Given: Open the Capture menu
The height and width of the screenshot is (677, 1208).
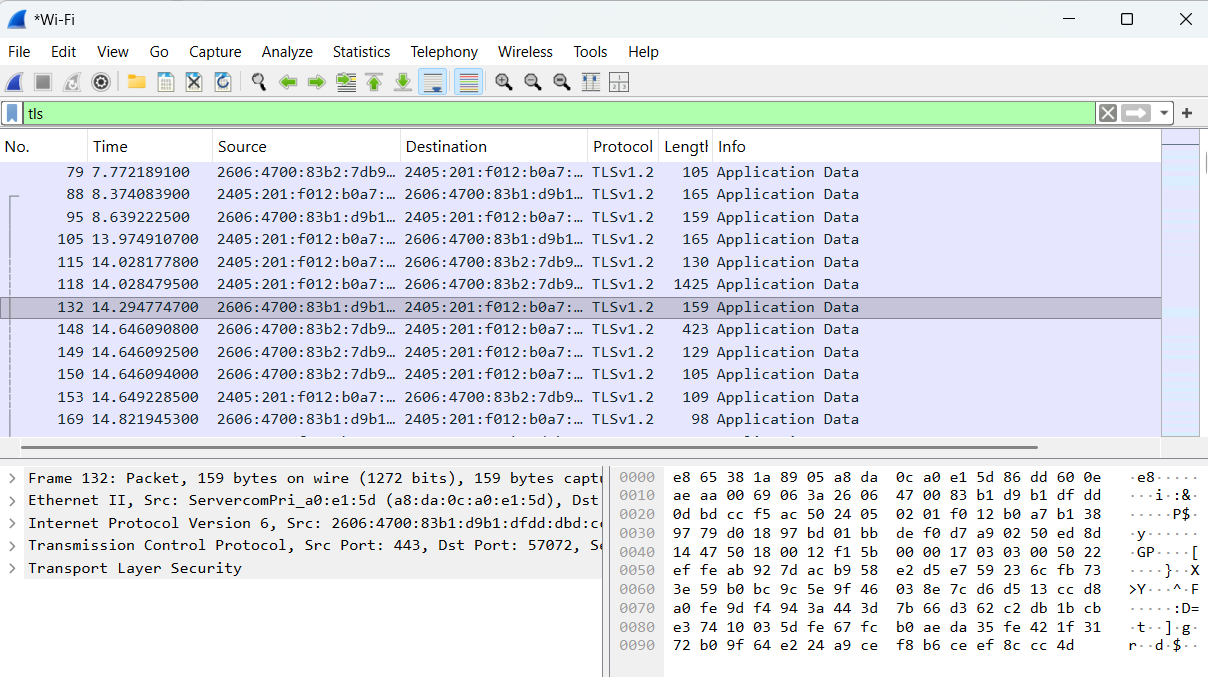Looking at the screenshot, I should [215, 52].
